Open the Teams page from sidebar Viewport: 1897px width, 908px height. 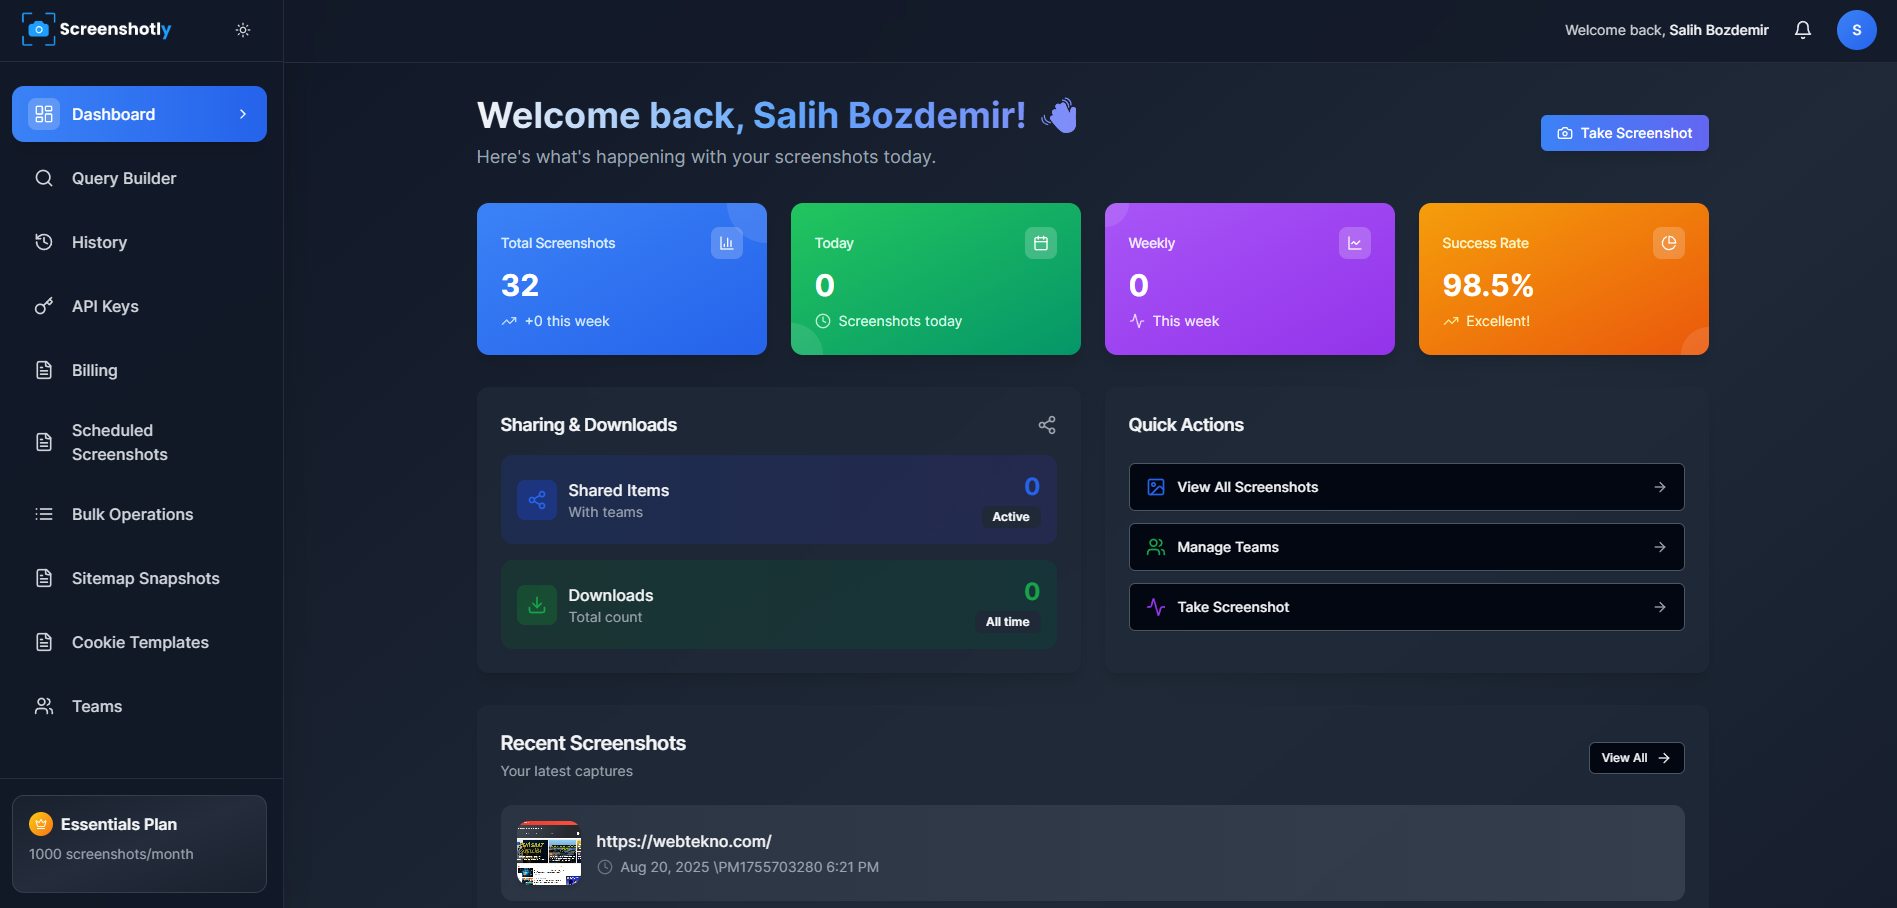[139, 706]
